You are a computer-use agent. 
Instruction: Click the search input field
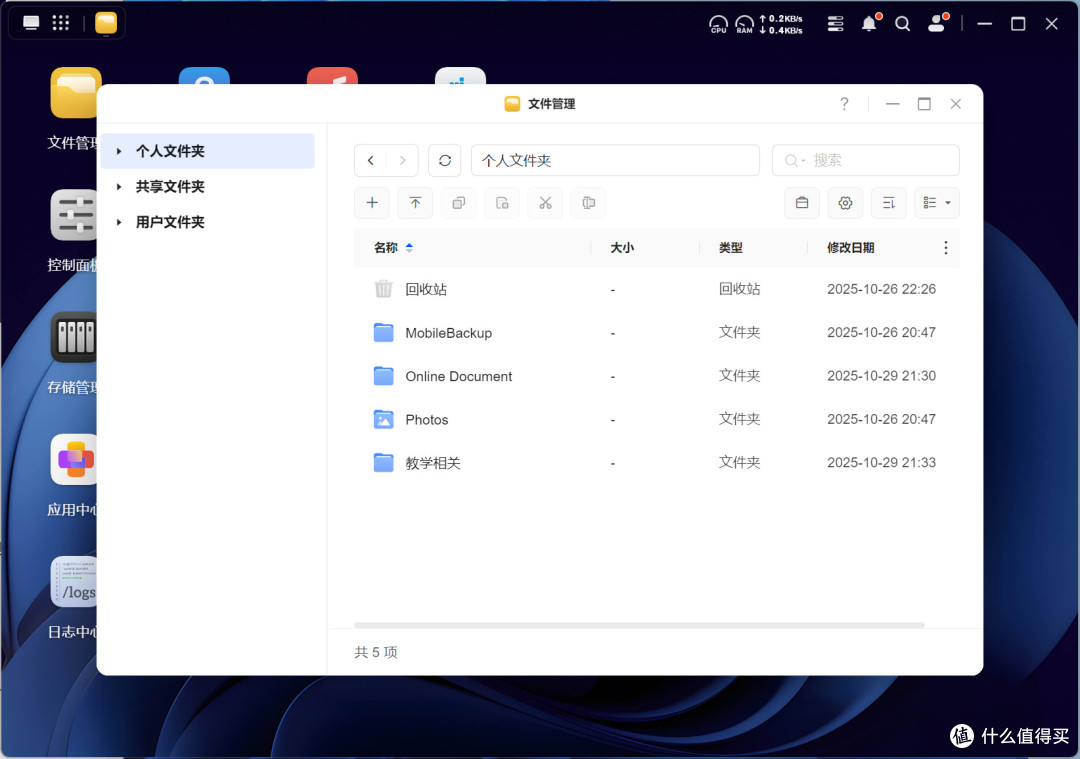(x=866, y=160)
